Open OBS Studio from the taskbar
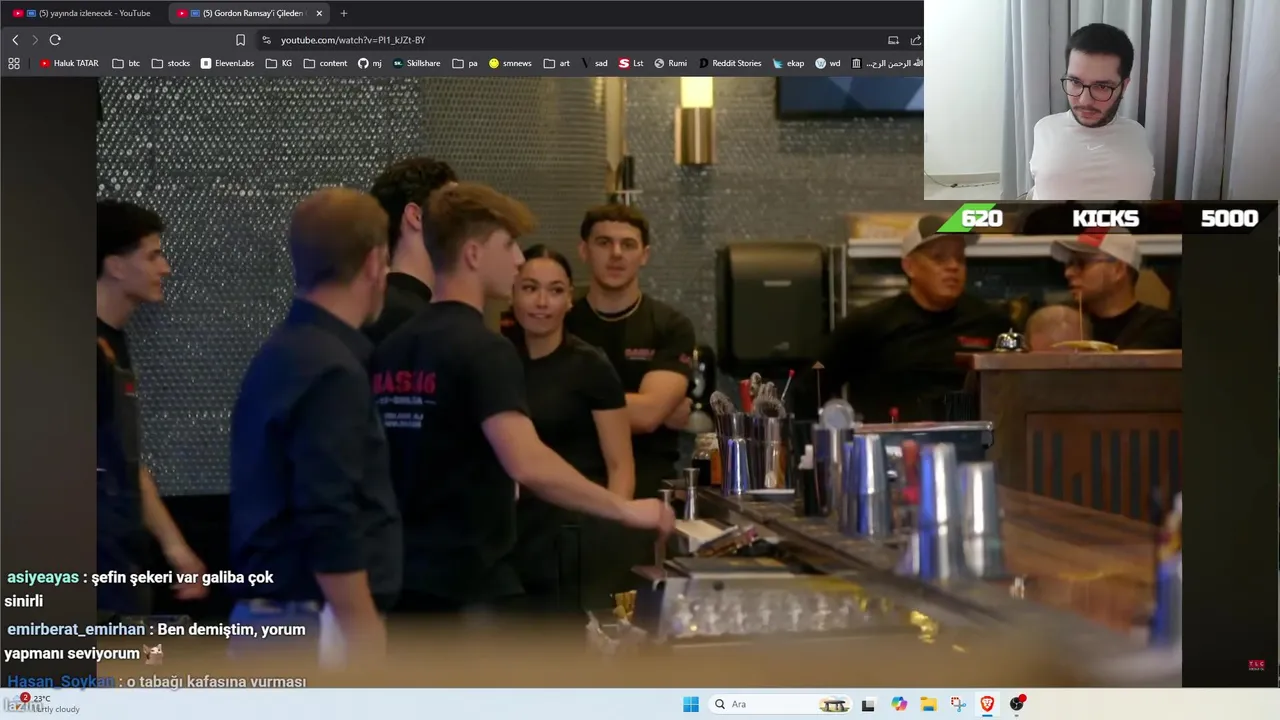 [x=1017, y=704]
